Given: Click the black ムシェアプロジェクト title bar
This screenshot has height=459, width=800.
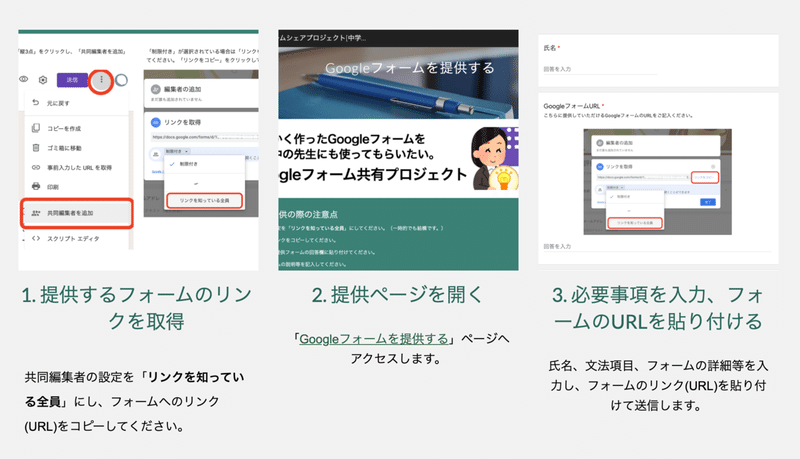Looking at the screenshot, I should [x=398, y=38].
